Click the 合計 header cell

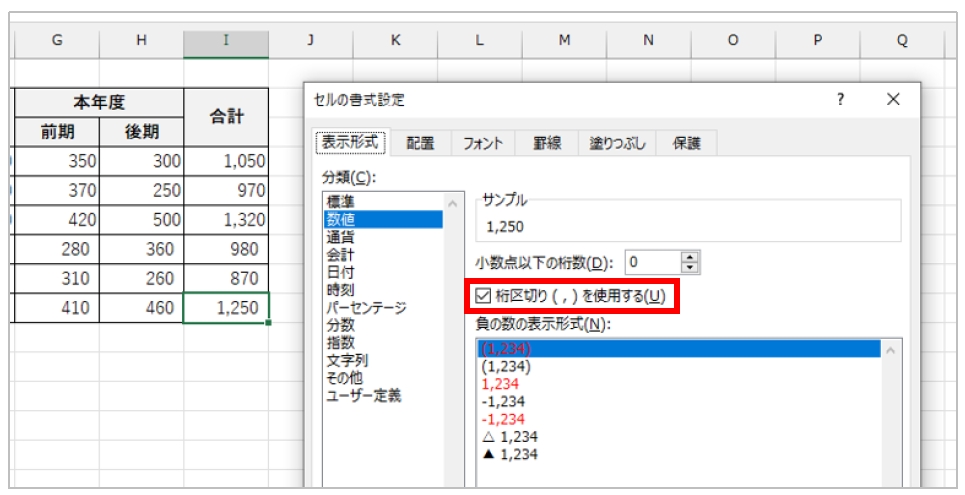click(x=226, y=117)
